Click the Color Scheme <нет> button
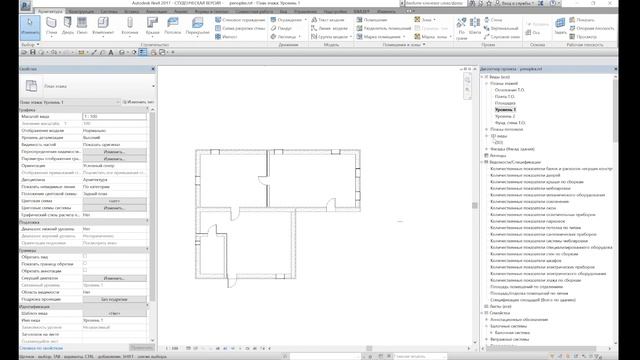This screenshot has width=640, height=360. [x=114, y=201]
